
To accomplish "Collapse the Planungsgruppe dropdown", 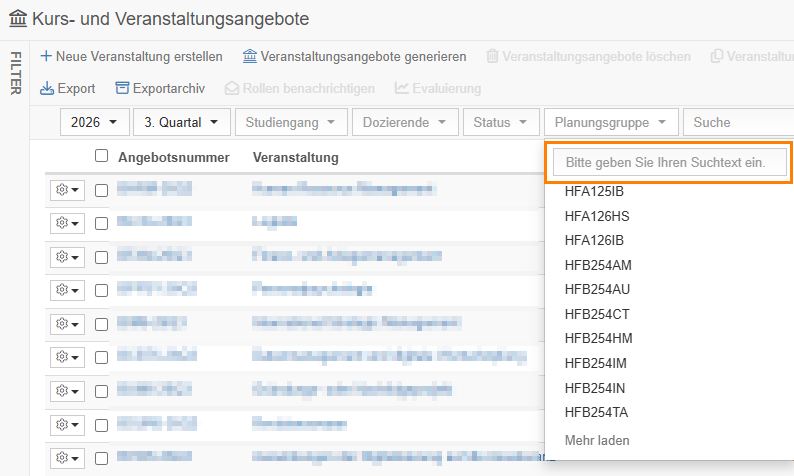I will coord(611,122).
